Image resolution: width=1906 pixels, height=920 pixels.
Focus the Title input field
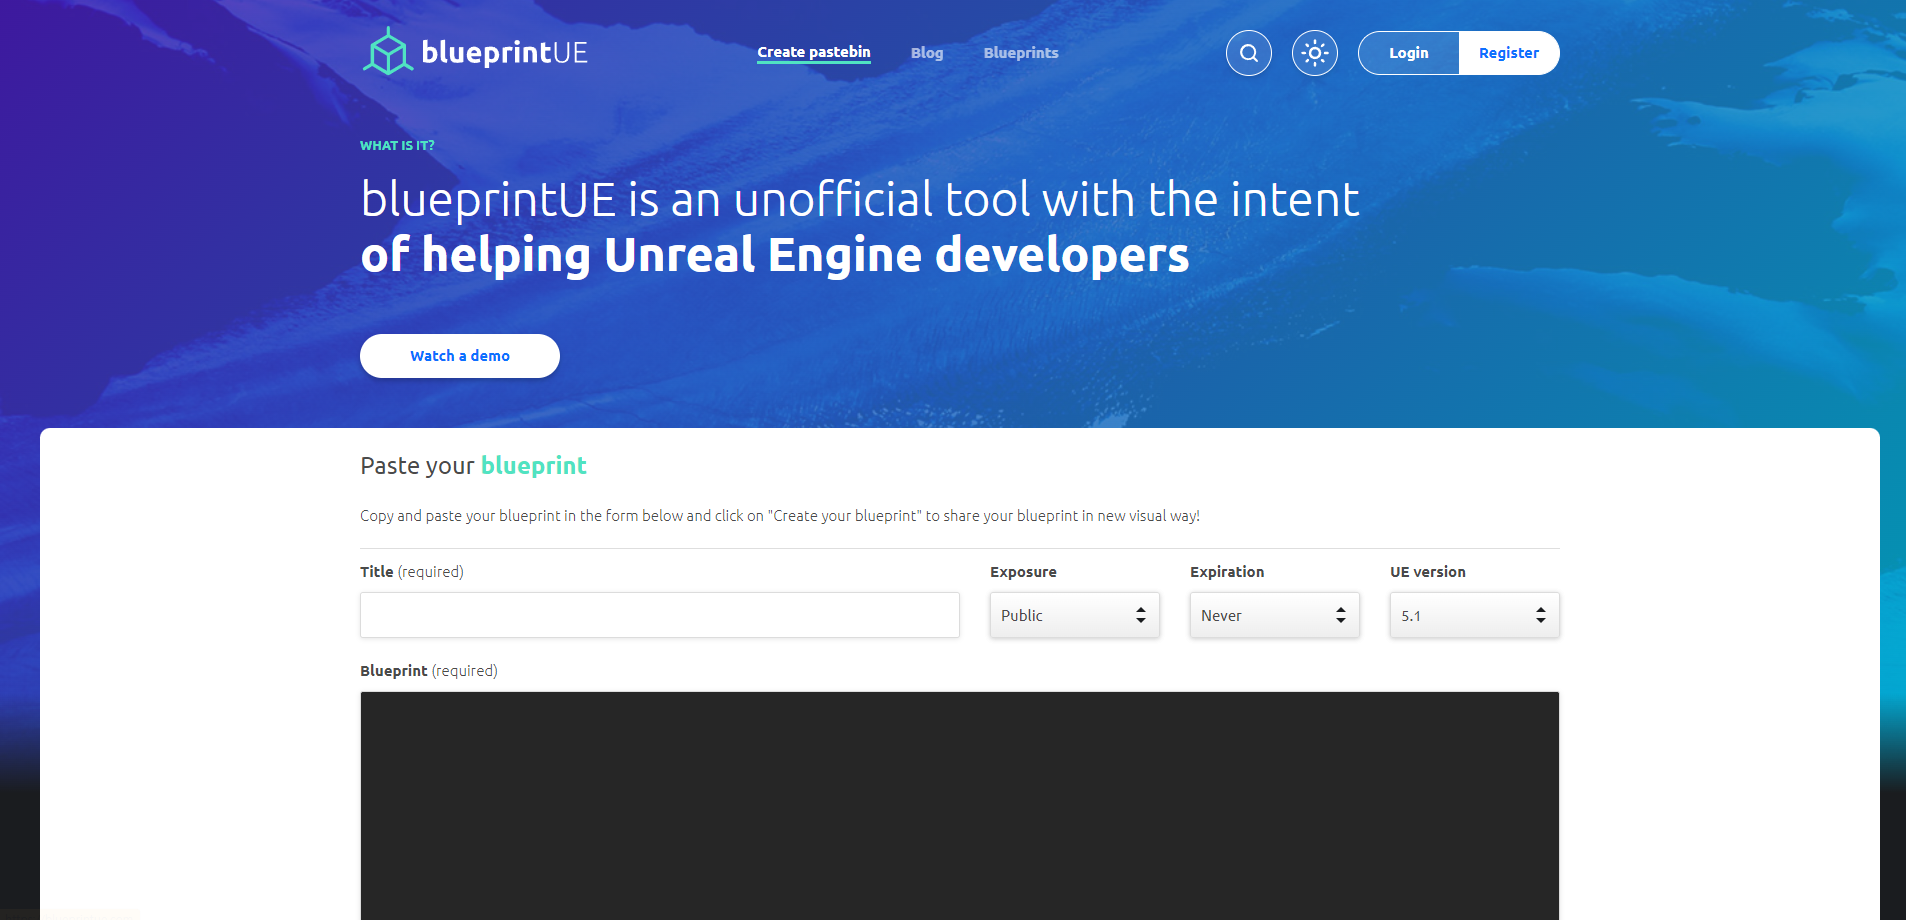point(660,615)
